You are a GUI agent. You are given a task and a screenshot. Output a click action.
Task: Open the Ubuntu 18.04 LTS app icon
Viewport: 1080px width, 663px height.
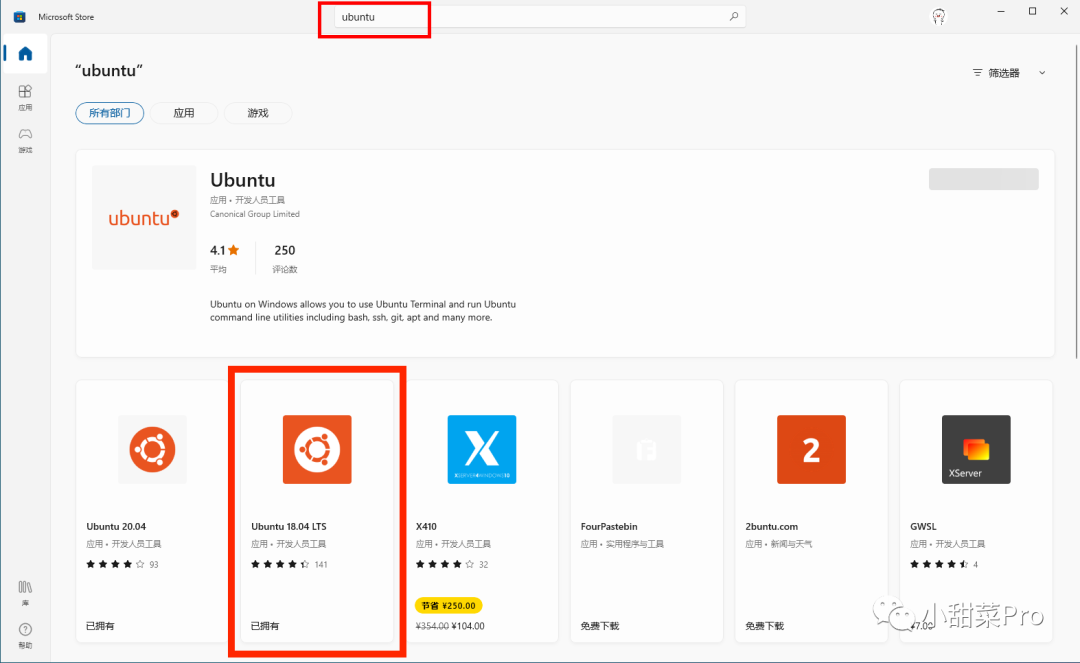[317, 449]
